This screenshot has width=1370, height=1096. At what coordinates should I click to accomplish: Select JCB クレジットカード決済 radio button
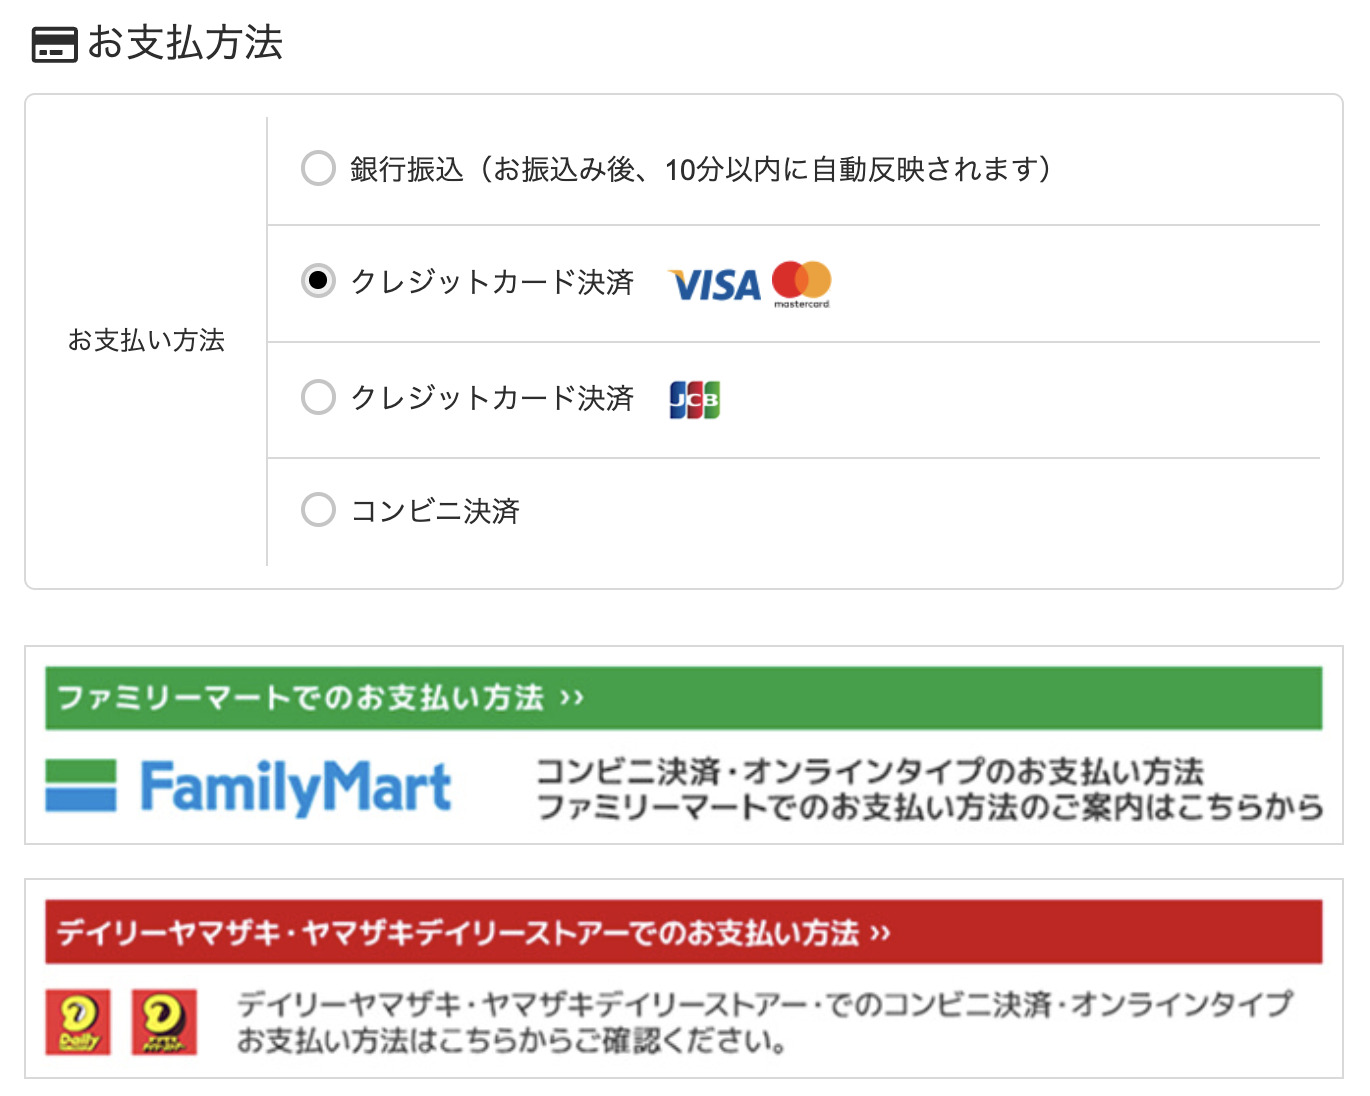pyautogui.click(x=318, y=397)
